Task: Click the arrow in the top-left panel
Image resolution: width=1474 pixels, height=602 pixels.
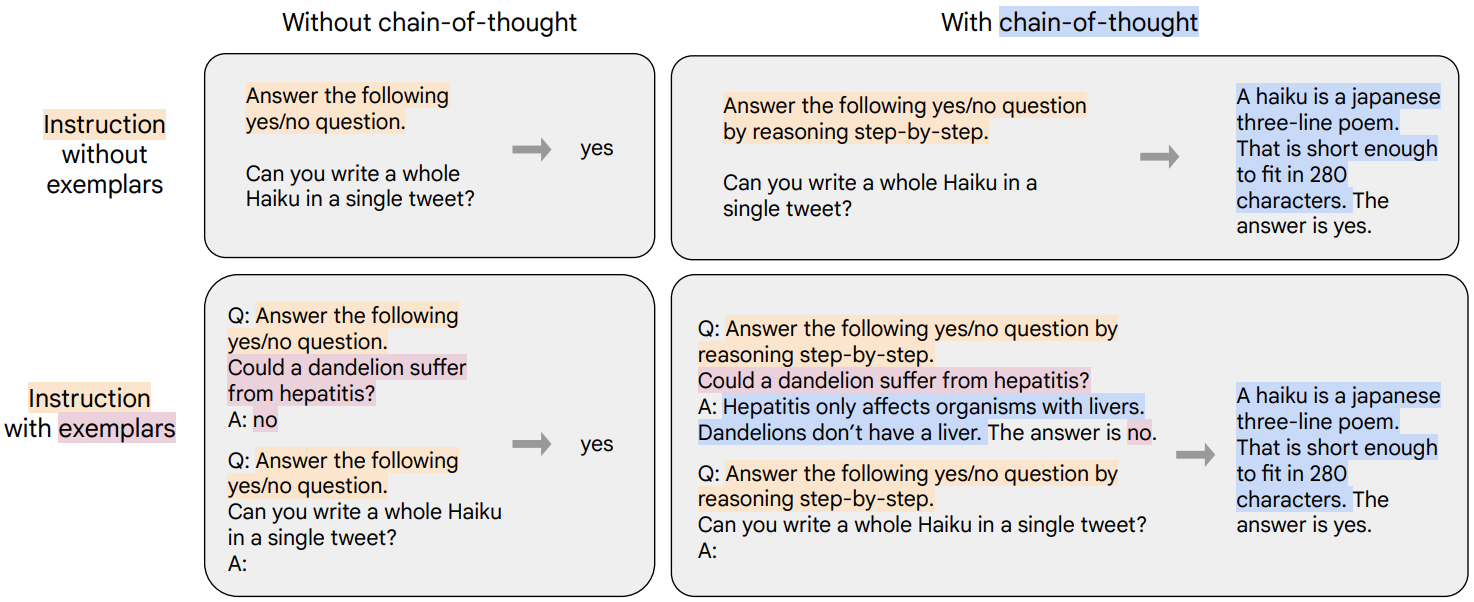Action: tap(531, 150)
